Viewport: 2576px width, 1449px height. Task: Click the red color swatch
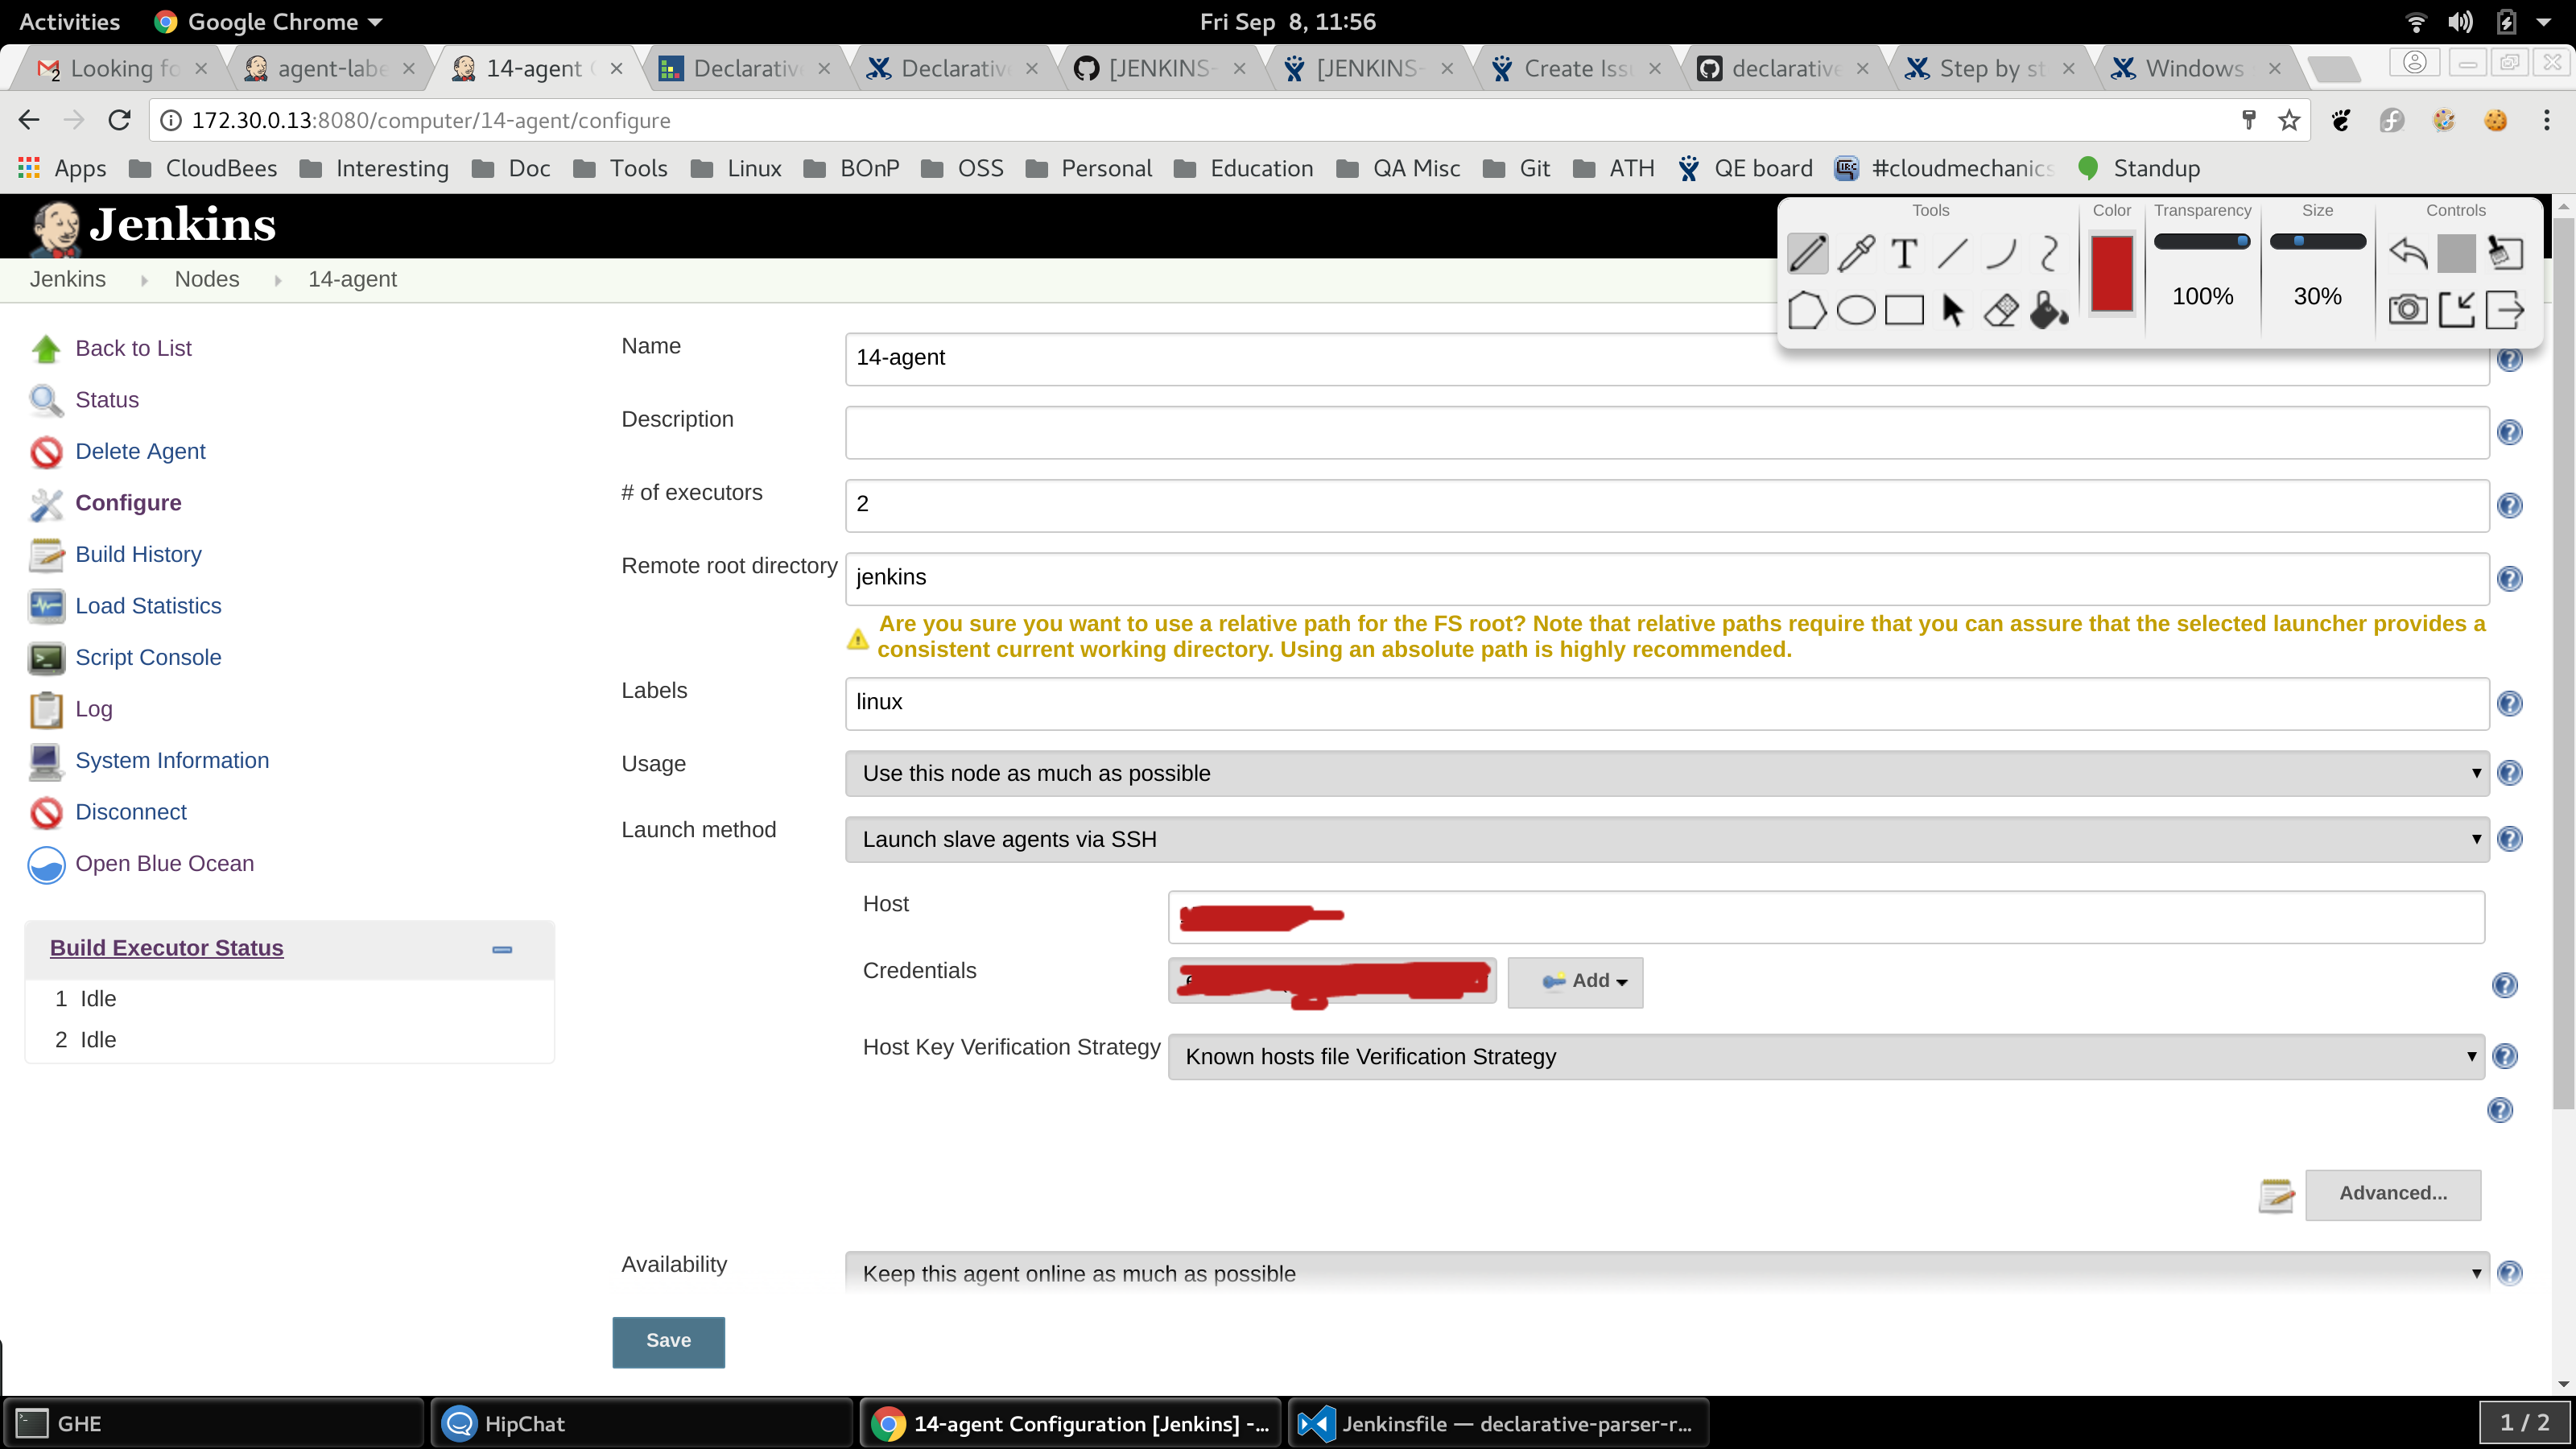coord(2111,274)
